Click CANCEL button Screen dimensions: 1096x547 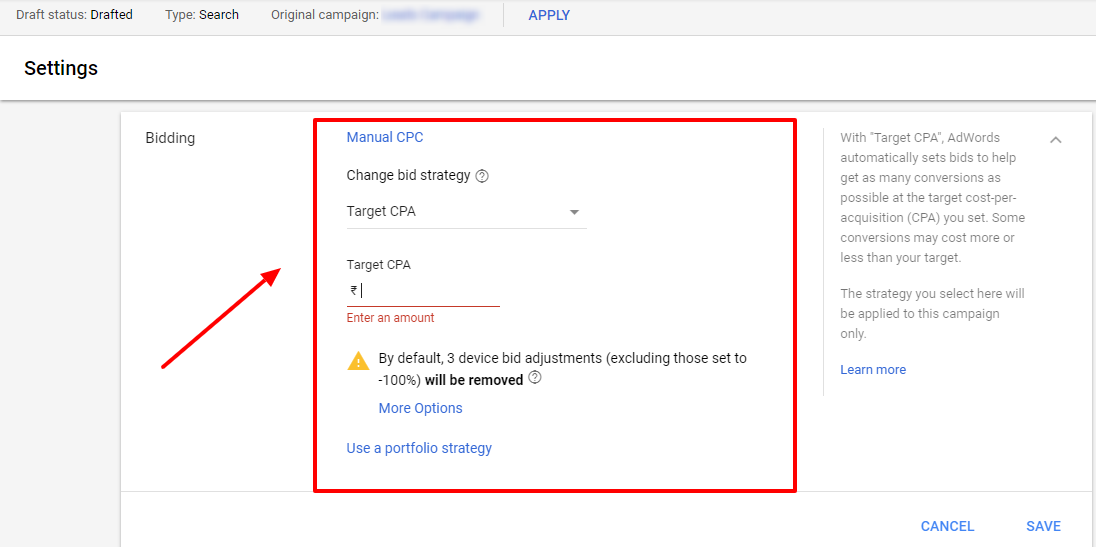(947, 526)
